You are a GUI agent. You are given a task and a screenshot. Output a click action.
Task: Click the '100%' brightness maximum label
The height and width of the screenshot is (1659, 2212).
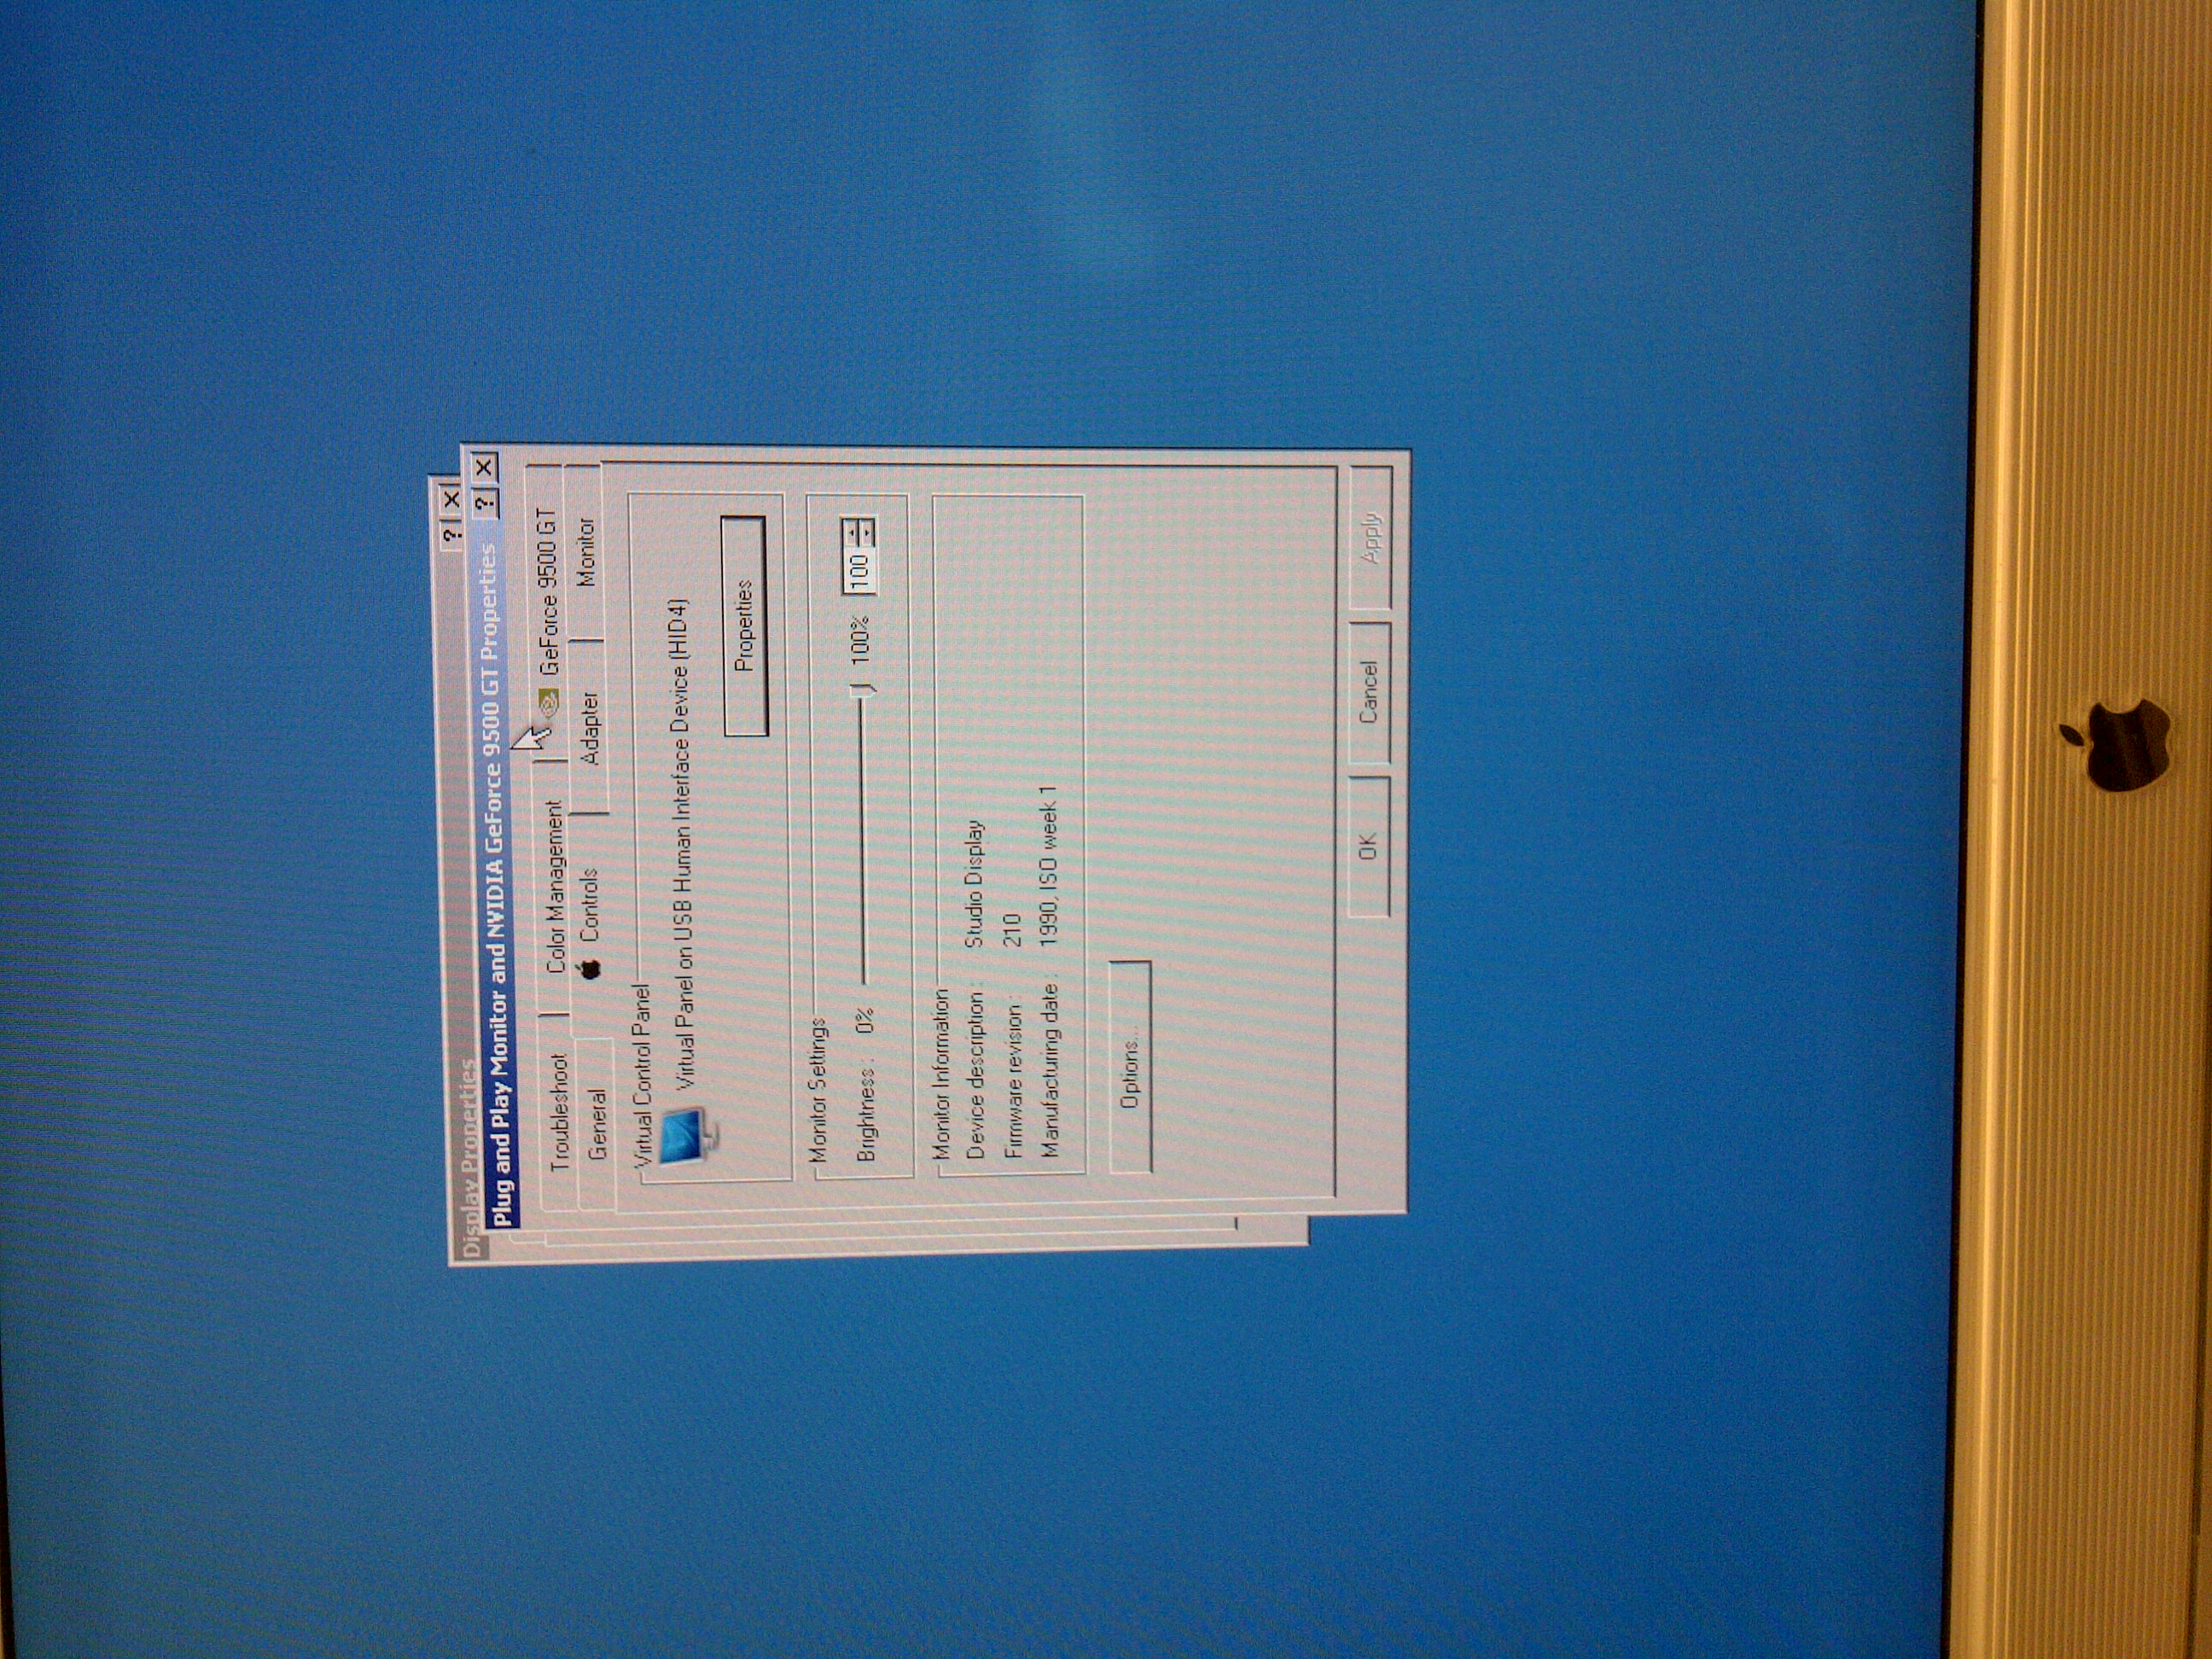point(859,640)
